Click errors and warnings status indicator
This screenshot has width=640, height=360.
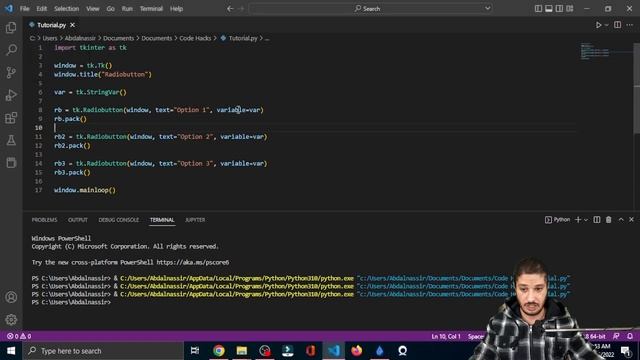pos(19,336)
